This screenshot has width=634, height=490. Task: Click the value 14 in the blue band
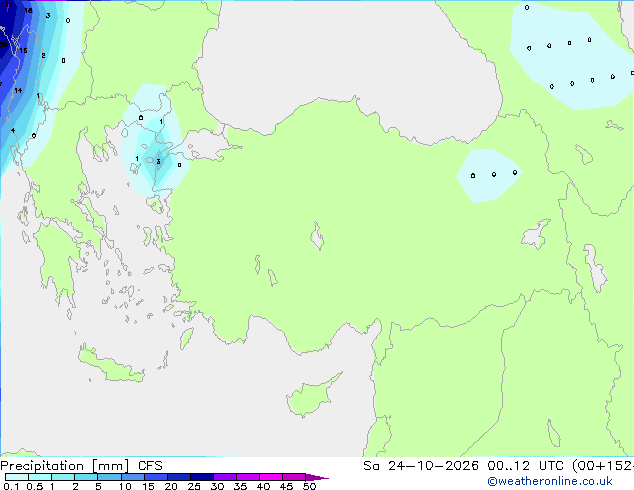[18, 91]
